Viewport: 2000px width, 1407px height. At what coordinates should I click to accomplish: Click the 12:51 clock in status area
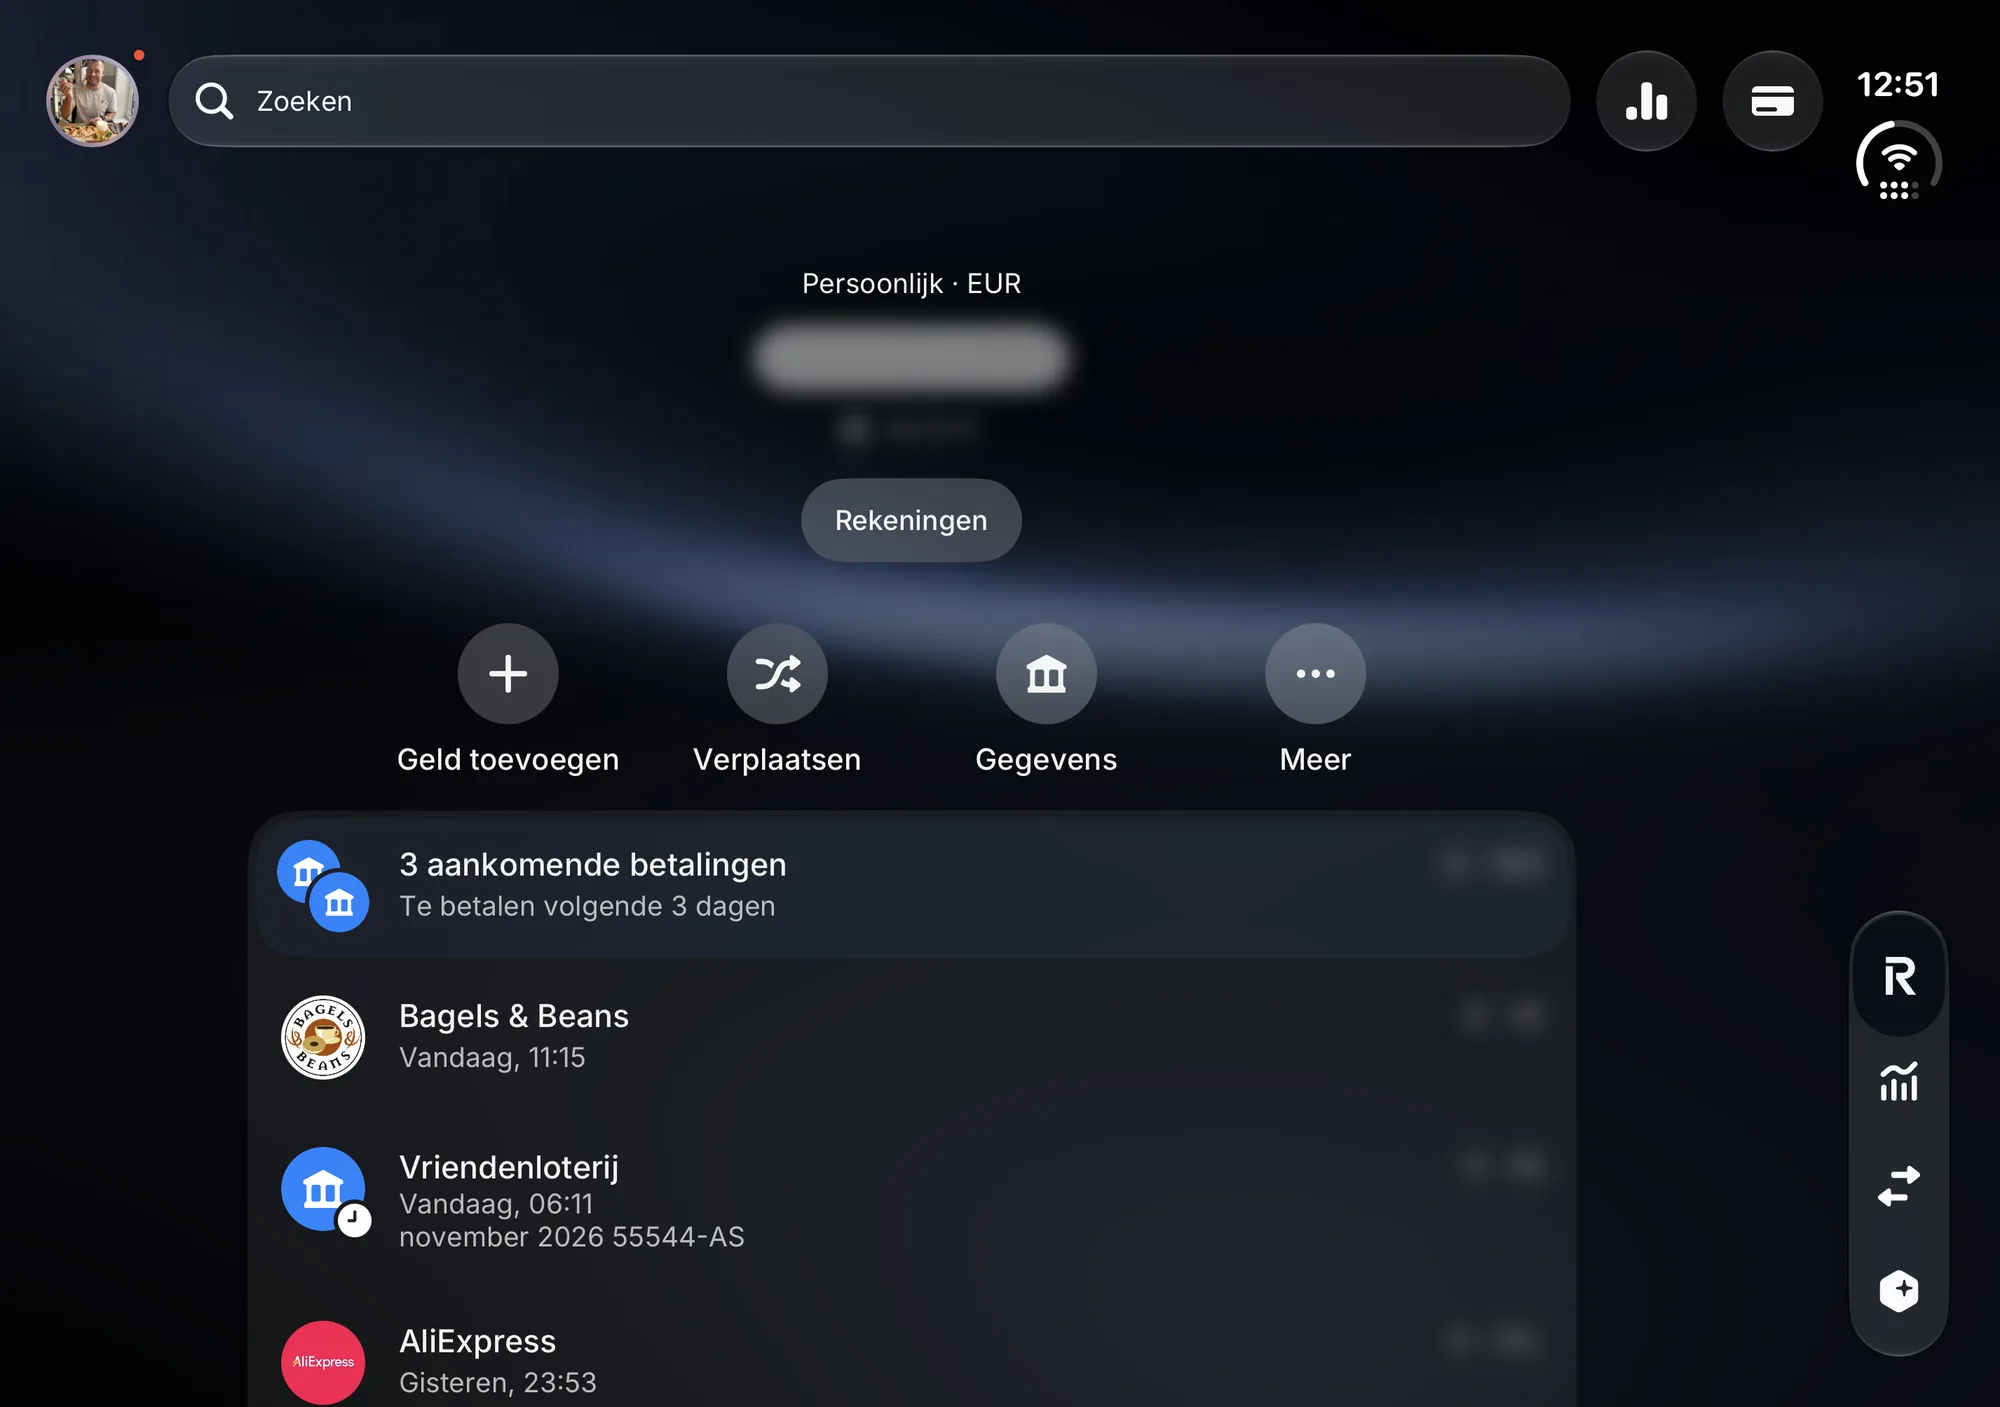[x=1898, y=84]
